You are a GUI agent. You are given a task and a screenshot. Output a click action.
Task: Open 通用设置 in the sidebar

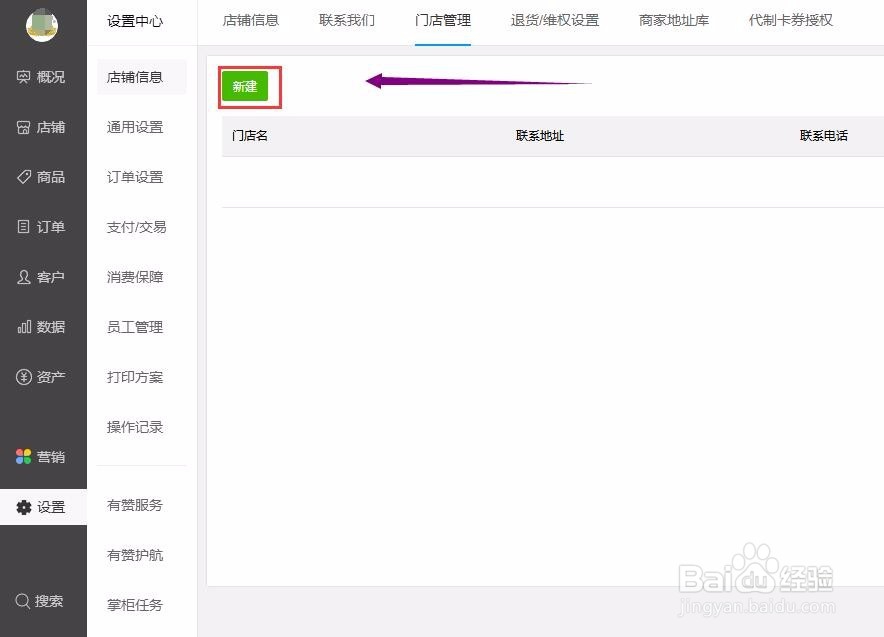(x=135, y=127)
